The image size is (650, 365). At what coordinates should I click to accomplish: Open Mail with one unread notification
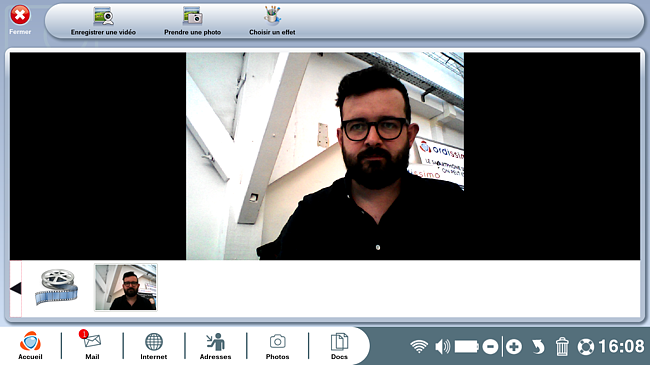pos(92,345)
